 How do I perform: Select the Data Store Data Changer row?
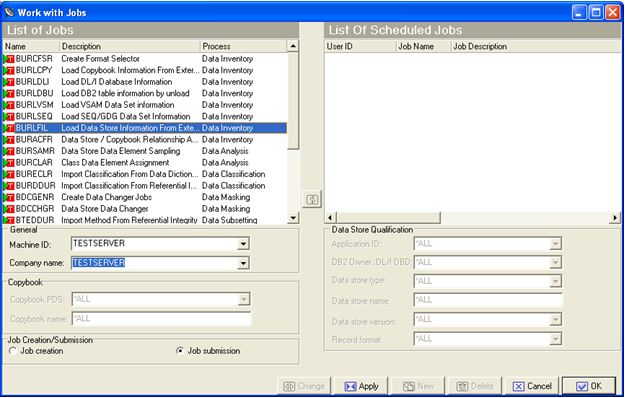pos(145,209)
